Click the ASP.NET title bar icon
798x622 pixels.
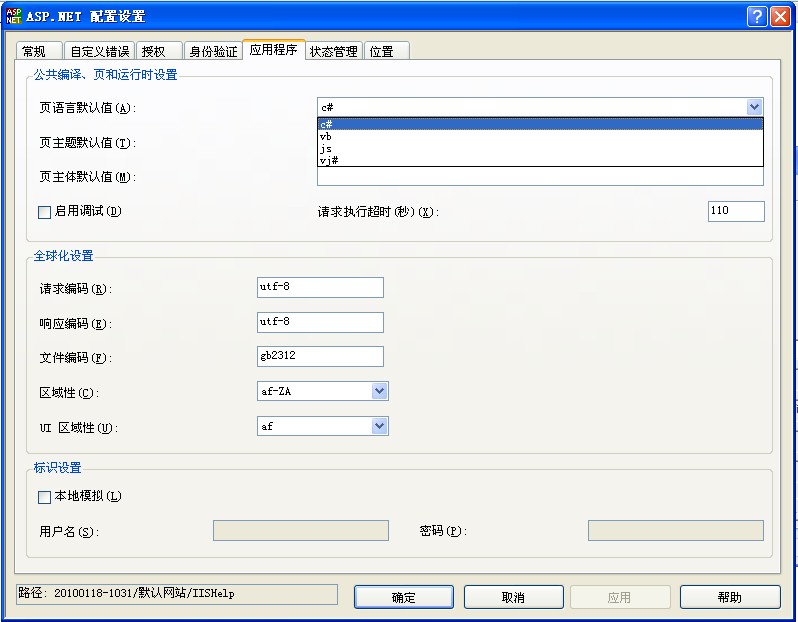(14, 16)
